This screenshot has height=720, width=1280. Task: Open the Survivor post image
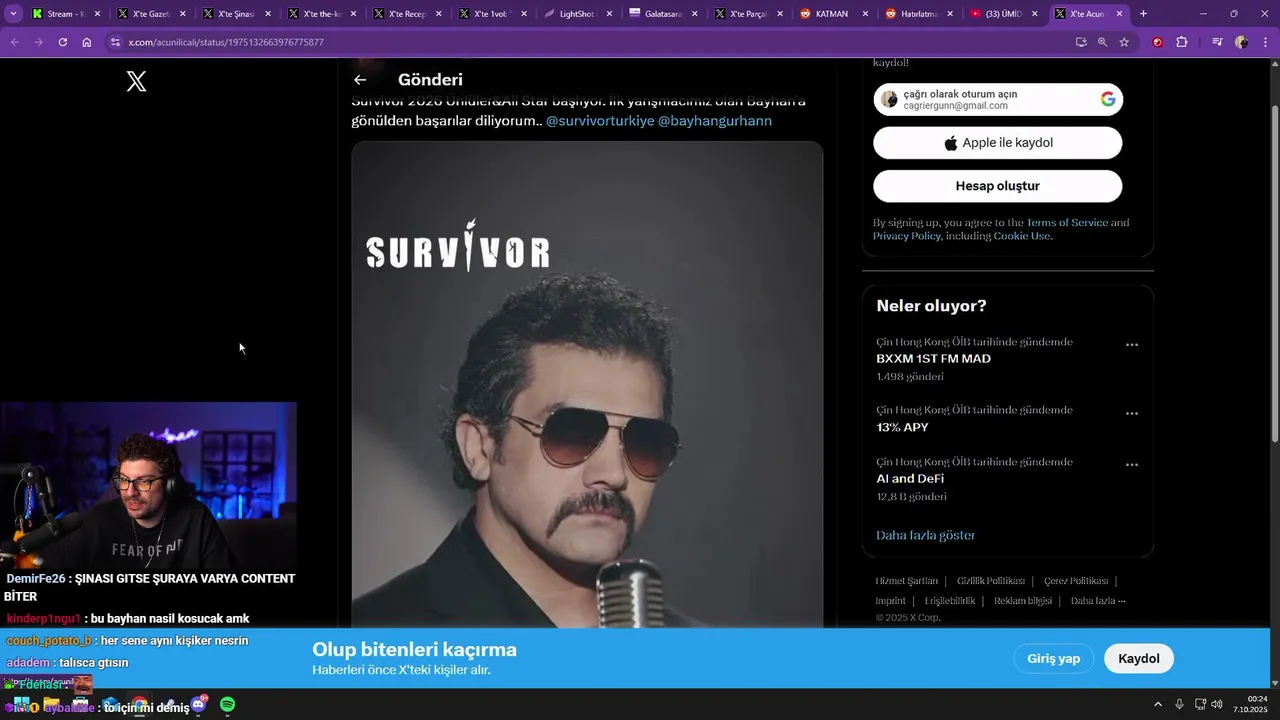pyautogui.click(x=587, y=385)
